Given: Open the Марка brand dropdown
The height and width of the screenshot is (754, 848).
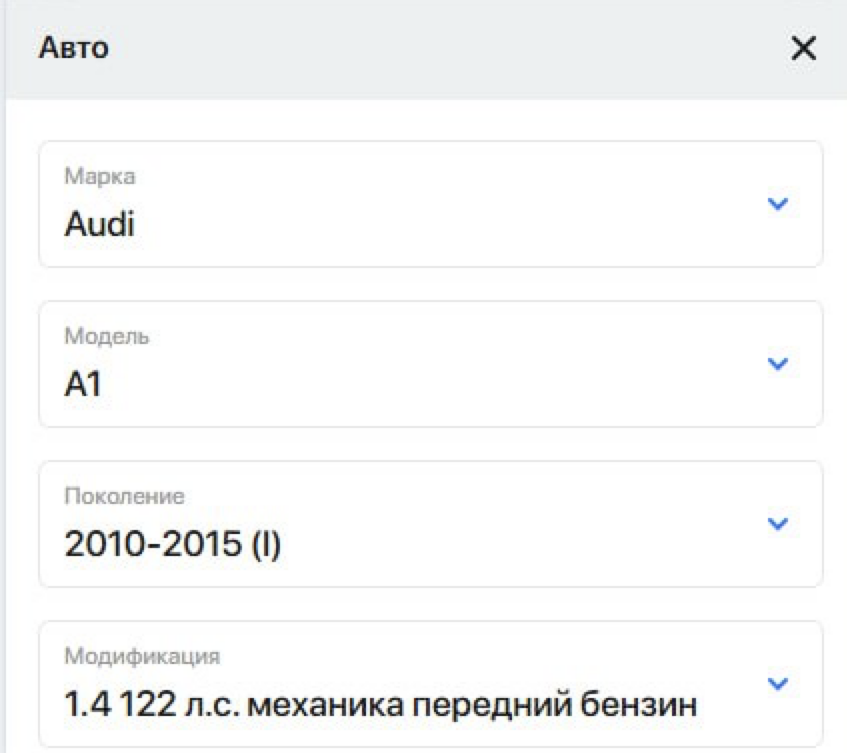Looking at the screenshot, I should [x=430, y=204].
